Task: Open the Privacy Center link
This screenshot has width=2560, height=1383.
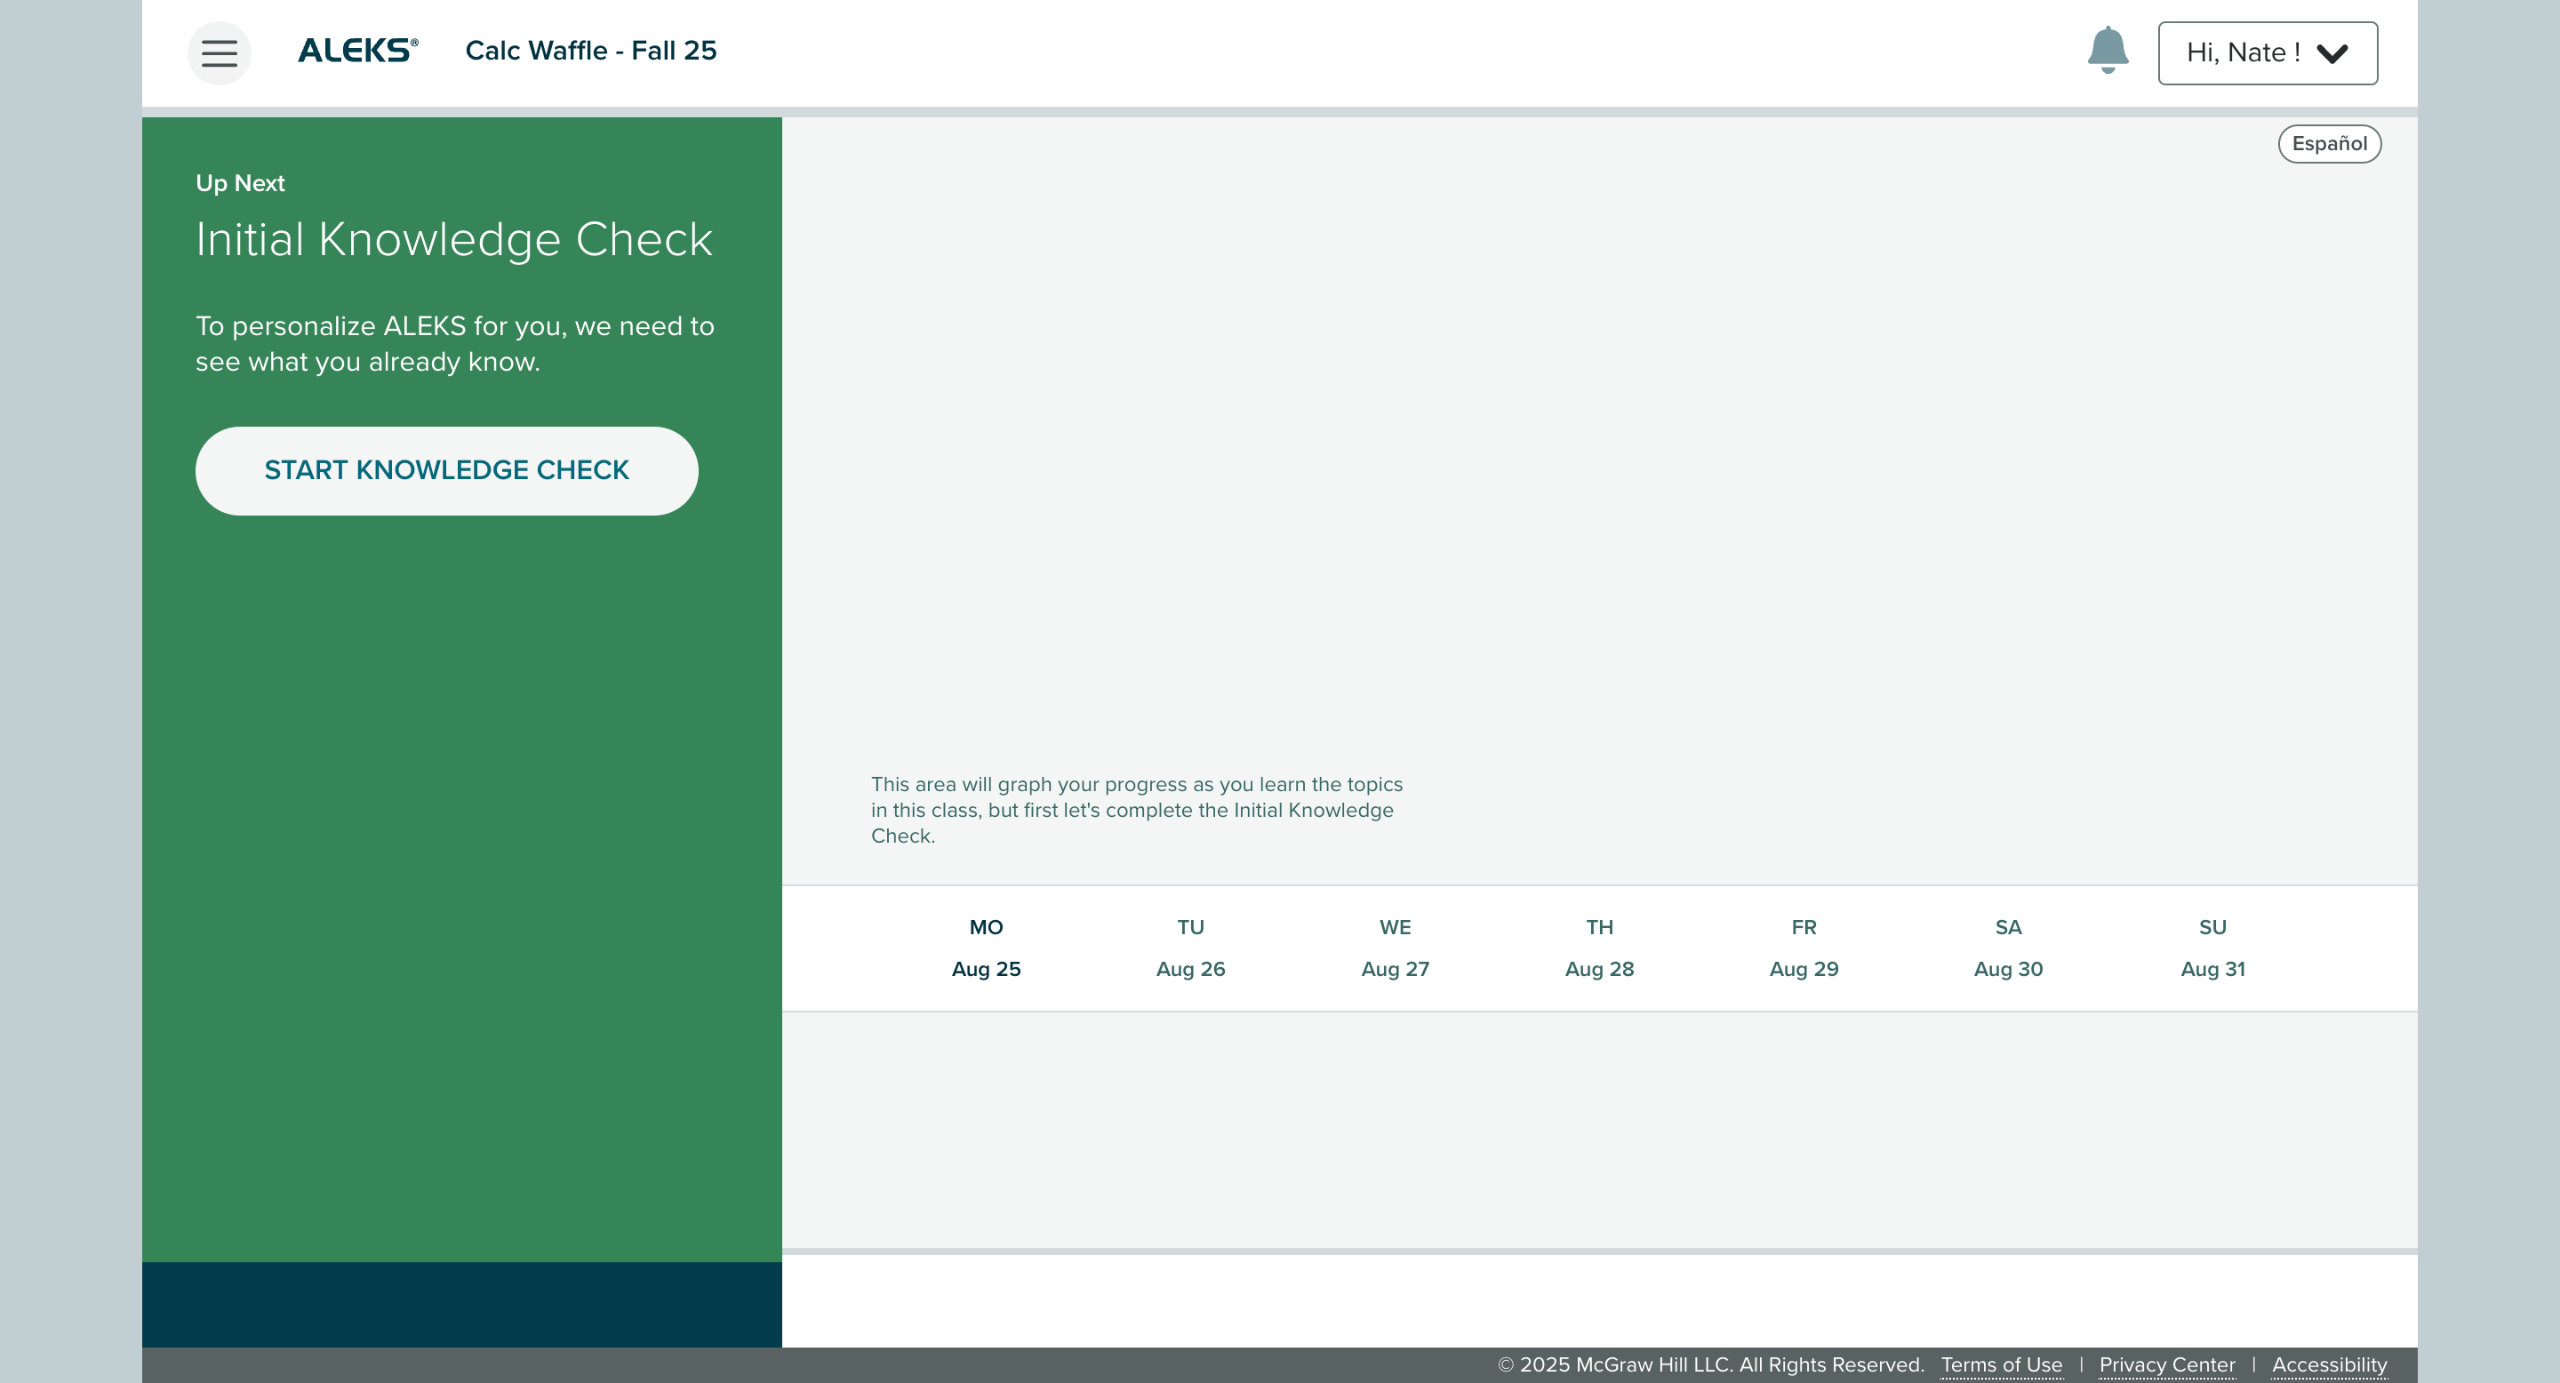Action: coord(2166,1364)
